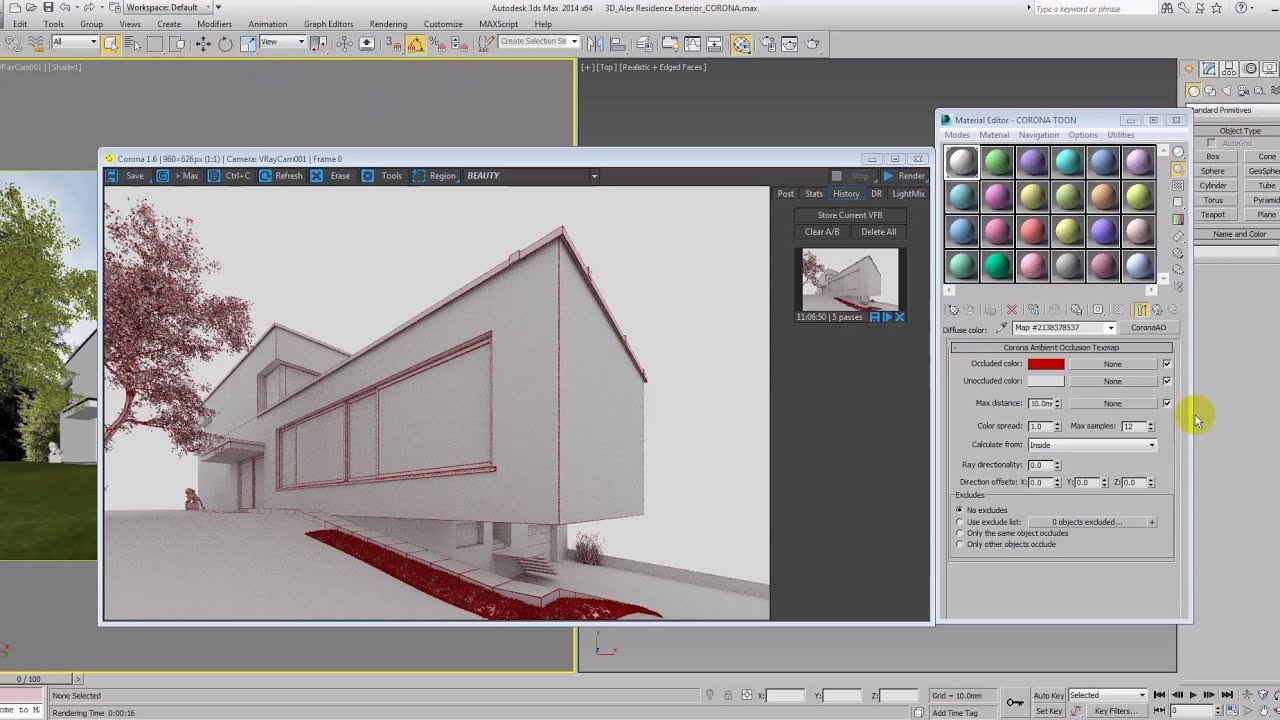Open the Graph Editors menu
Image resolution: width=1280 pixels, height=720 pixels.
click(328, 24)
